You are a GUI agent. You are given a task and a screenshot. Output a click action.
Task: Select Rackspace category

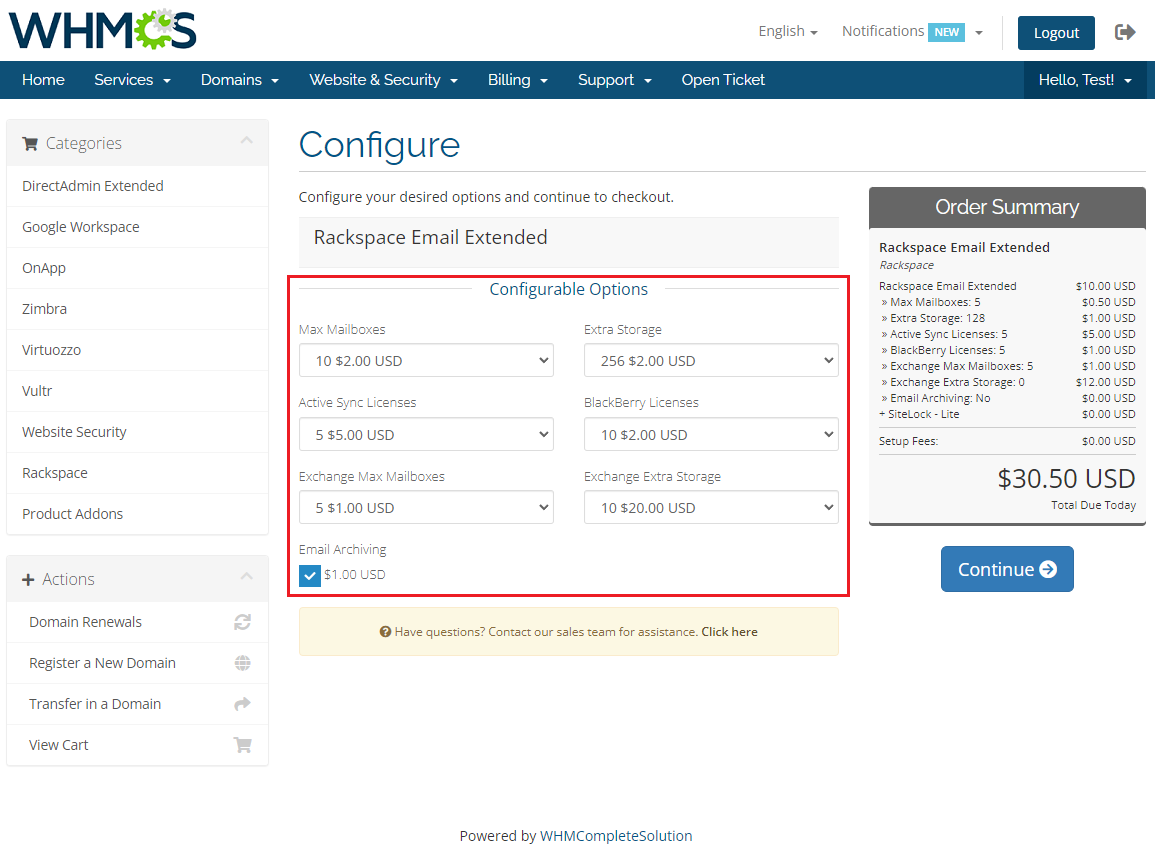point(137,473)
